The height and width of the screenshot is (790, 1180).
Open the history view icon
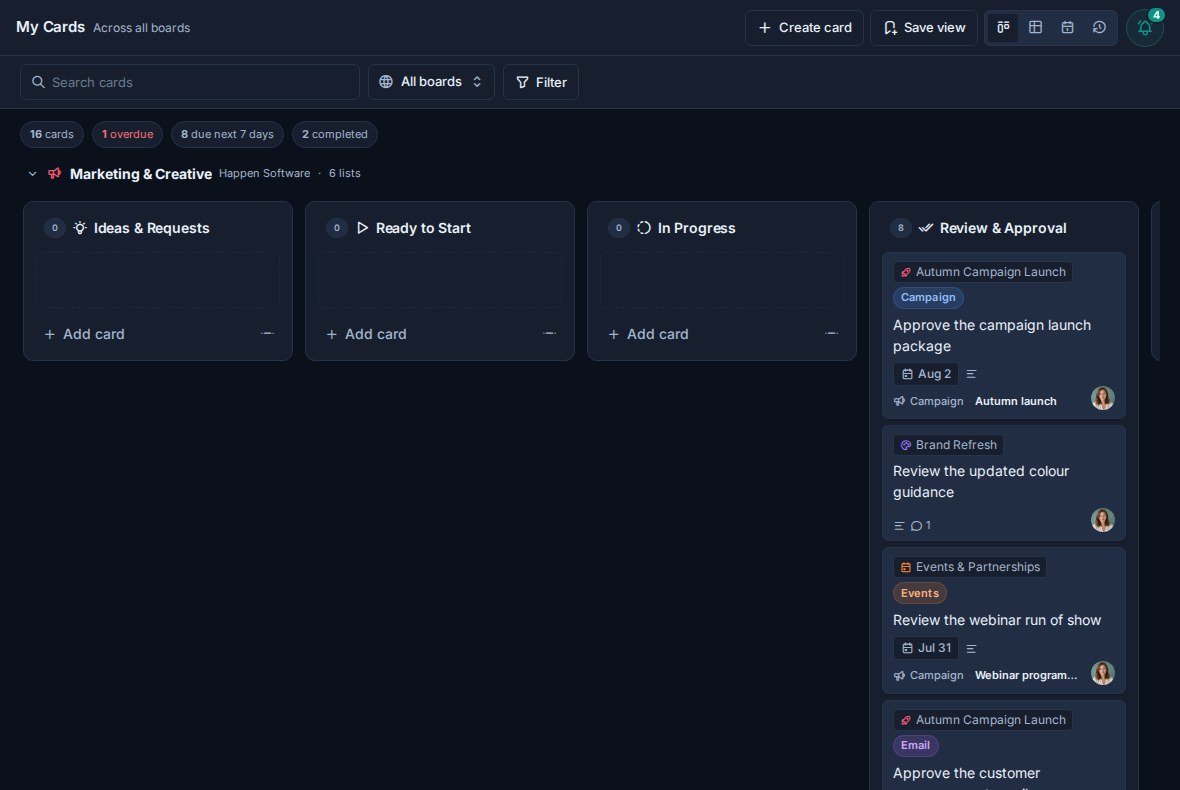[1099, 28]
